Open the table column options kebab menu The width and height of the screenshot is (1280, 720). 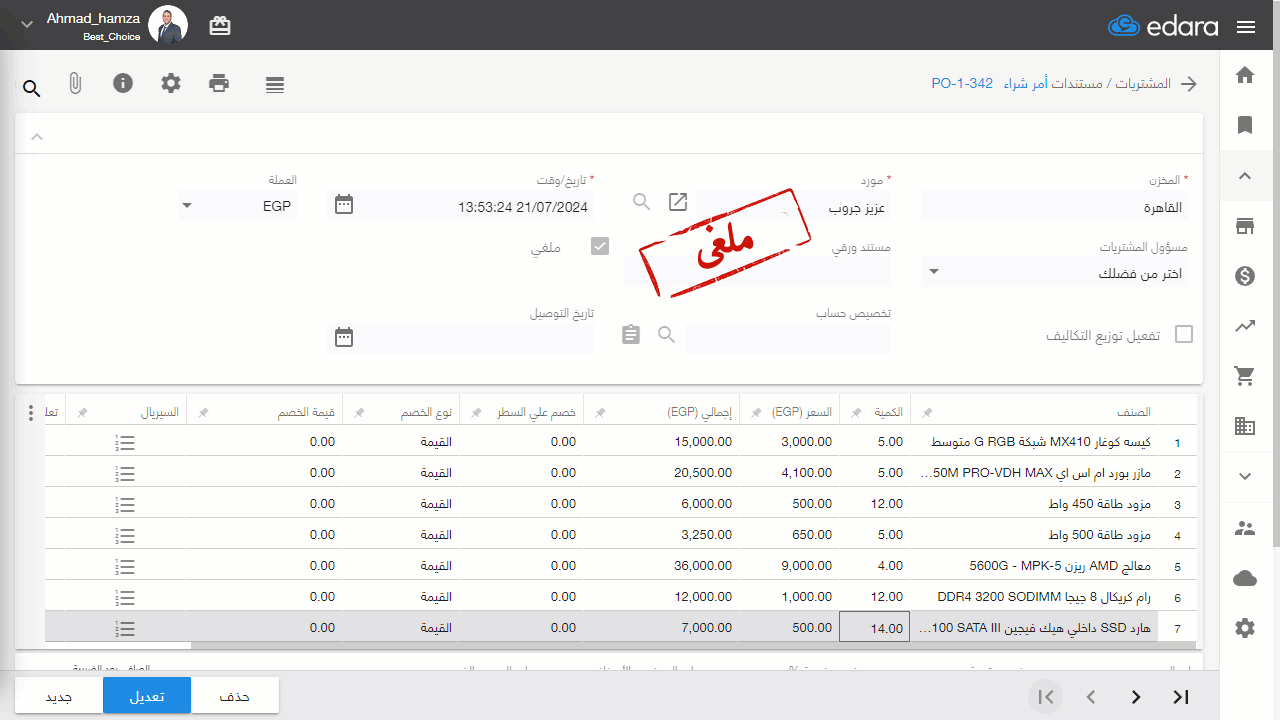coord(30,412)
